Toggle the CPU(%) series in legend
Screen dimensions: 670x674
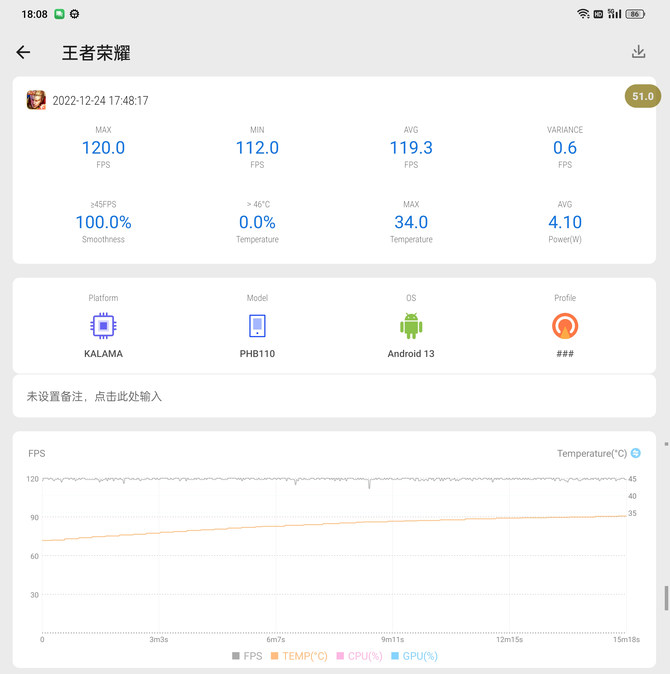click(x=359, y=656)
